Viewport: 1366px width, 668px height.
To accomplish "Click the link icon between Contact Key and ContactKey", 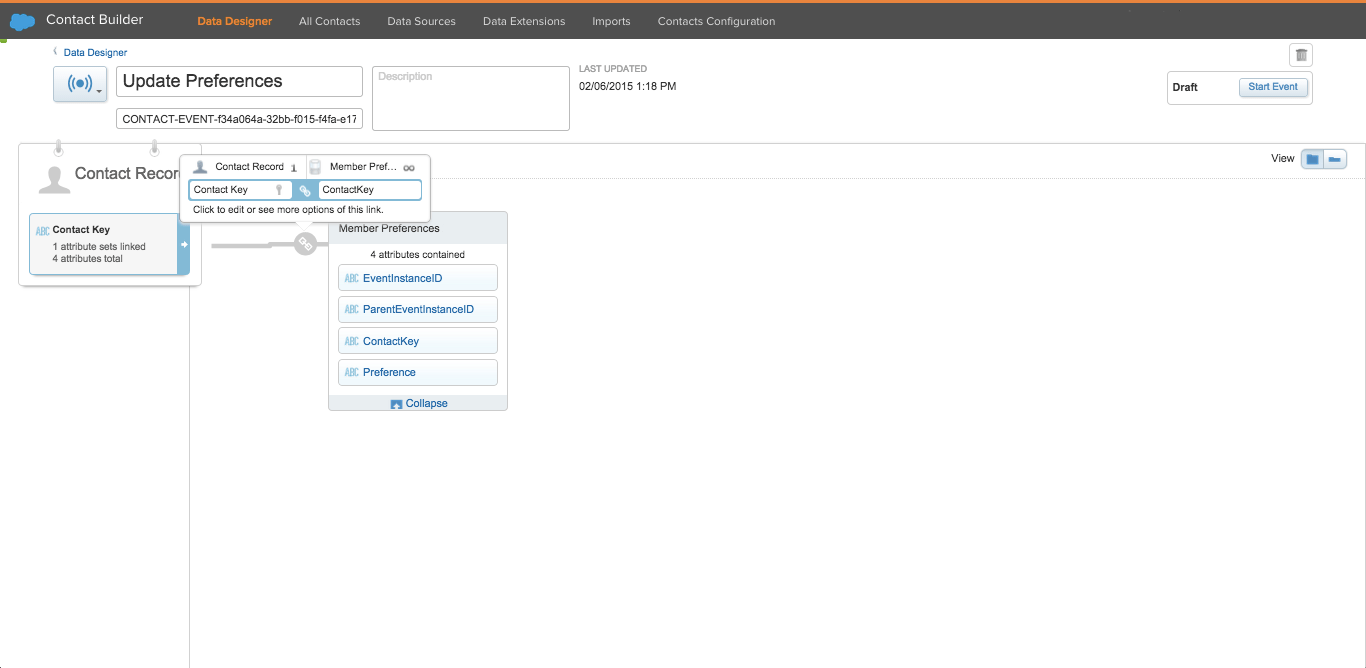I will tap(304, 190).
